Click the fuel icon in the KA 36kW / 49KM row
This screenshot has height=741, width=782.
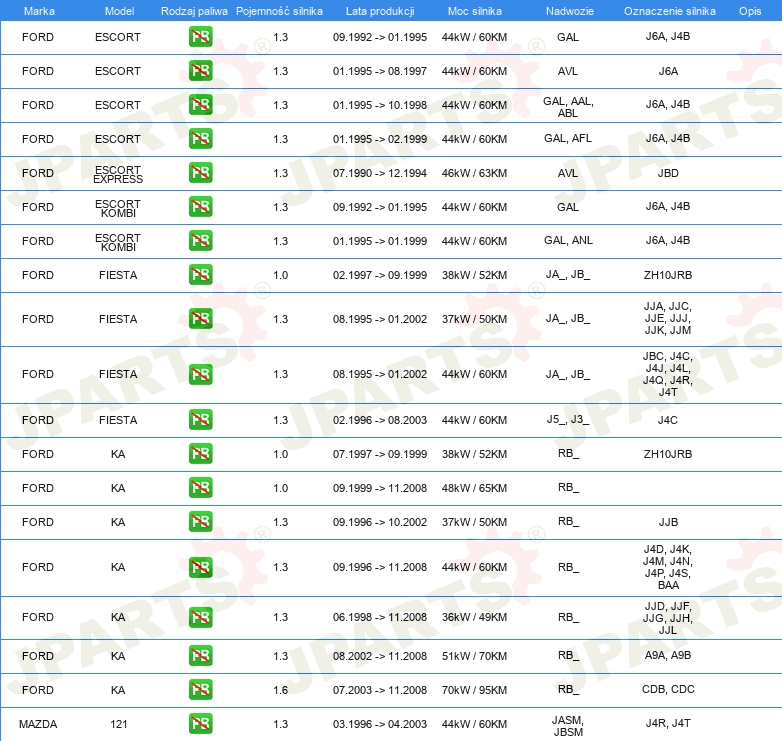tap(200, 617)
